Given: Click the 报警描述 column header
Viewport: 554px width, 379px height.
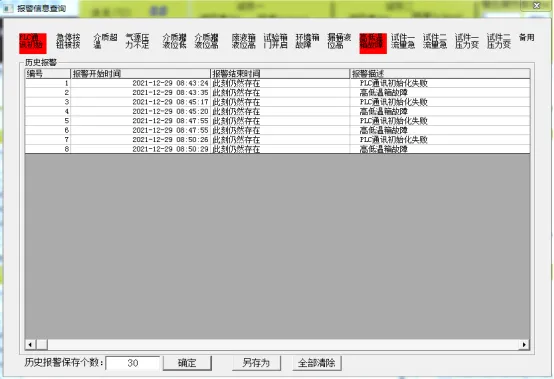Looking at the screenshot, I should point(440,74).
